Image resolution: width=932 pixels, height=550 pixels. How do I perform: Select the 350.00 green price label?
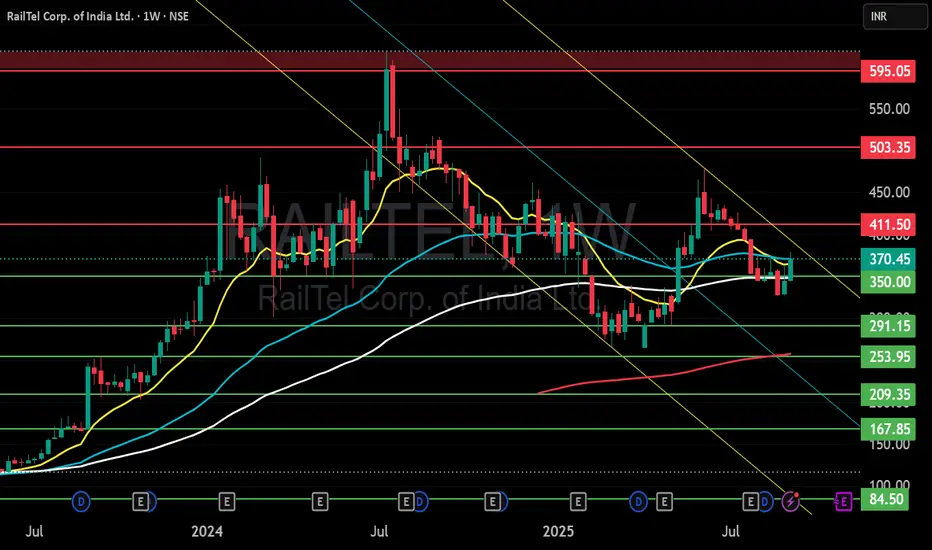point(888,282)
